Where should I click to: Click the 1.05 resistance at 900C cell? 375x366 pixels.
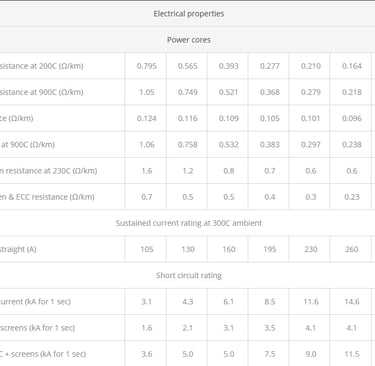[146, 92]
